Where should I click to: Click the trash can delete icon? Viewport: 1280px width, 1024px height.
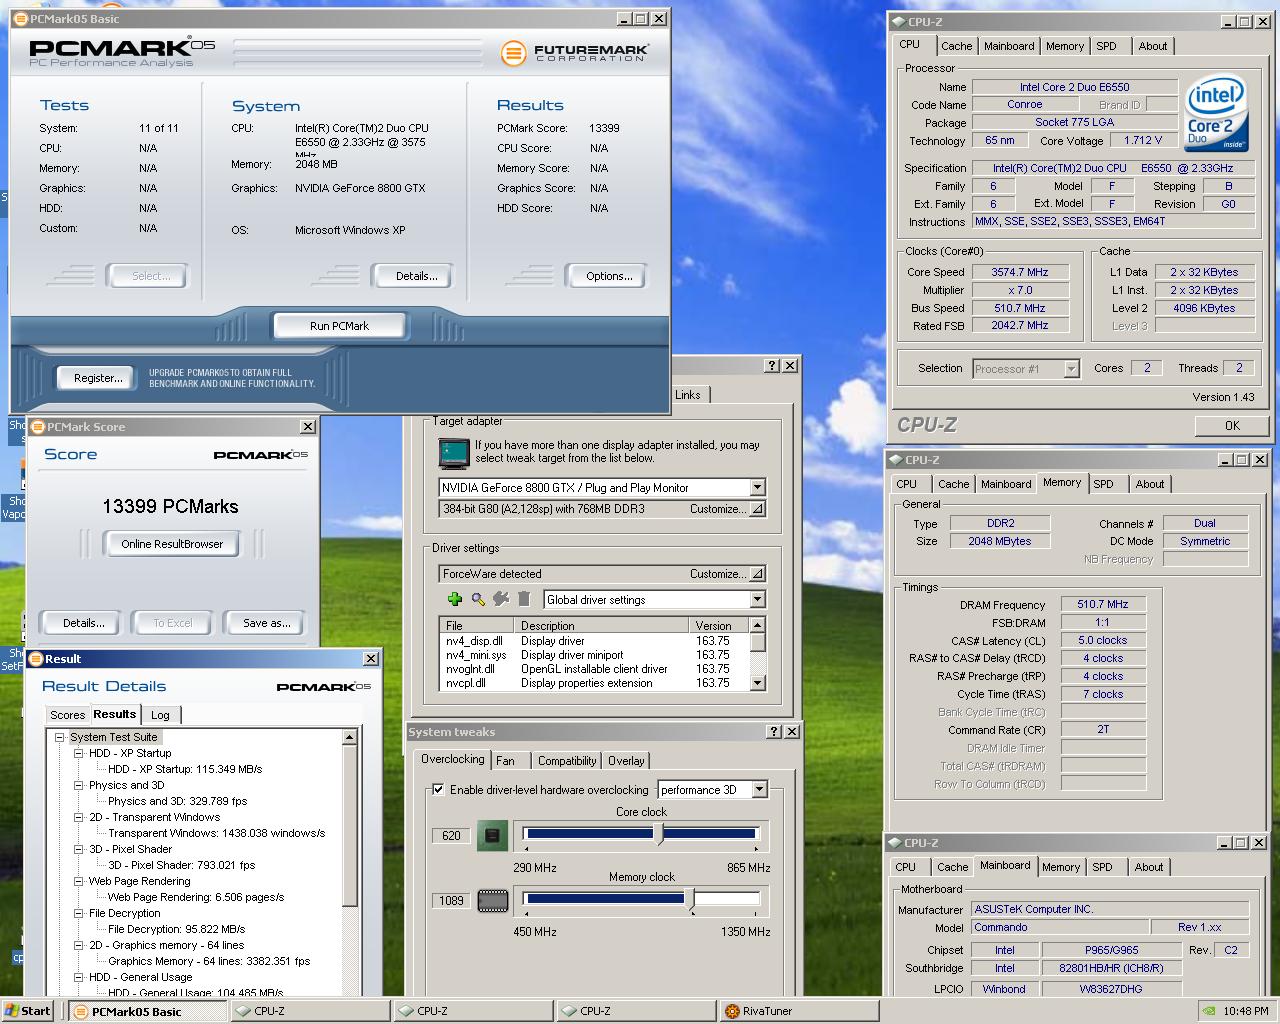point(523,599)
